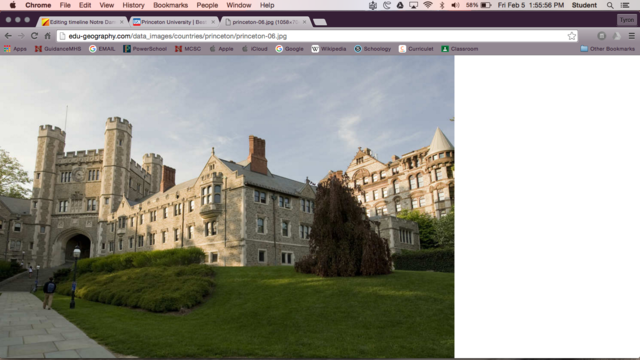The height and width of the screenshot is (360, 640).
Task: Bookmark this page with the star icon
Action: [x=571, y=36]
